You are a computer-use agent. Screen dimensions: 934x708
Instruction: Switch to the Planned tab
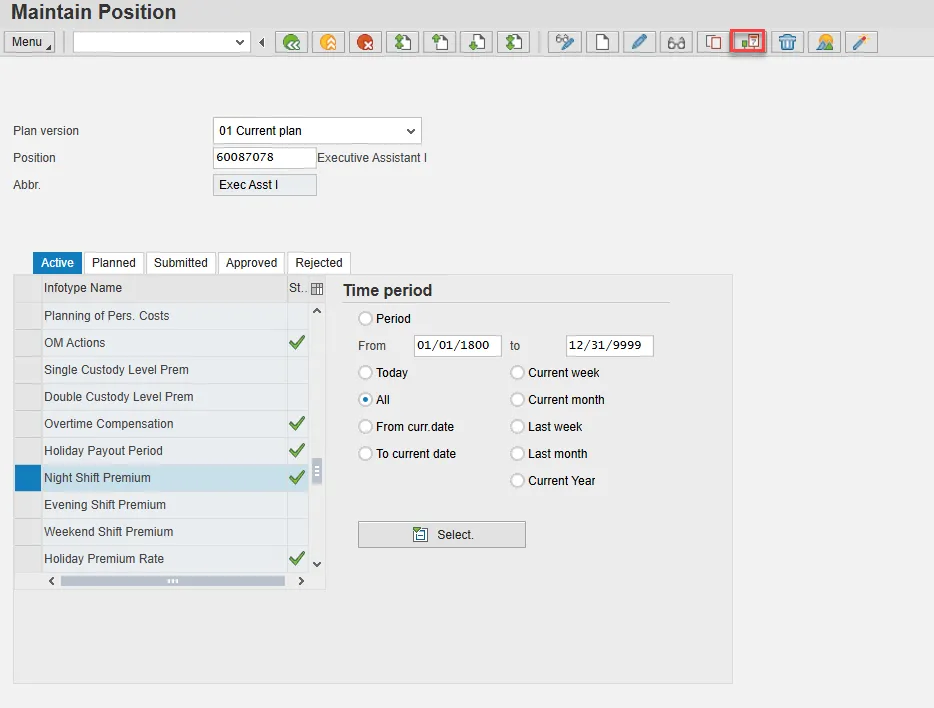114,263
